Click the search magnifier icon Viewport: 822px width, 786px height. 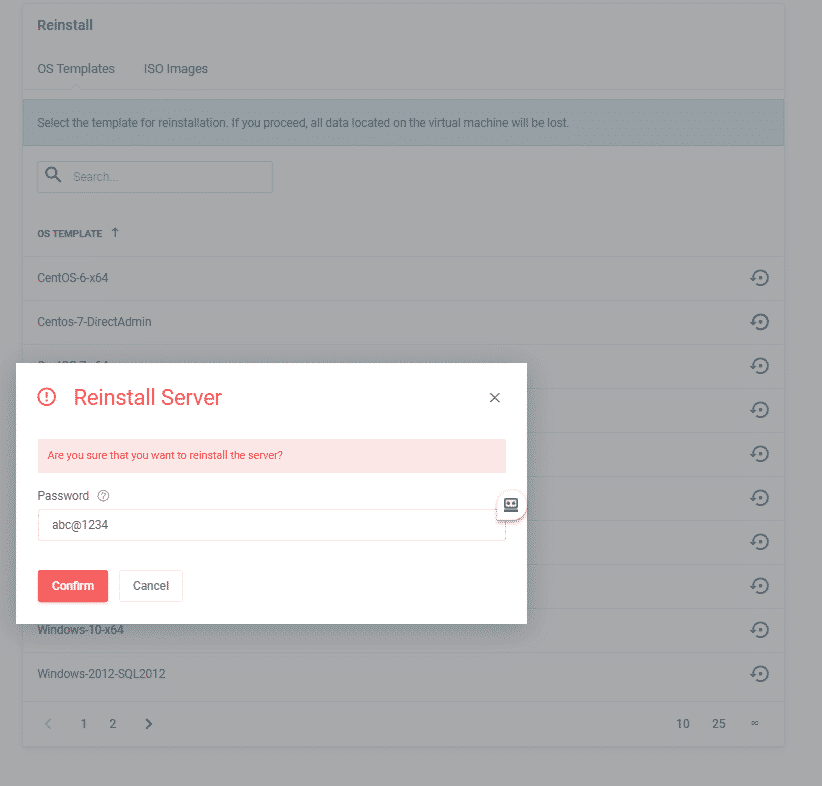click(54, 176)
